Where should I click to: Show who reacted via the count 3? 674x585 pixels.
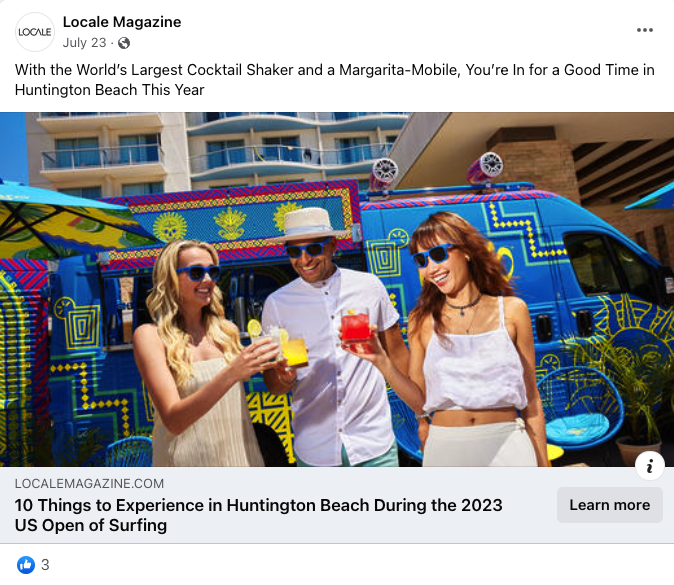[x=45, y=565]
